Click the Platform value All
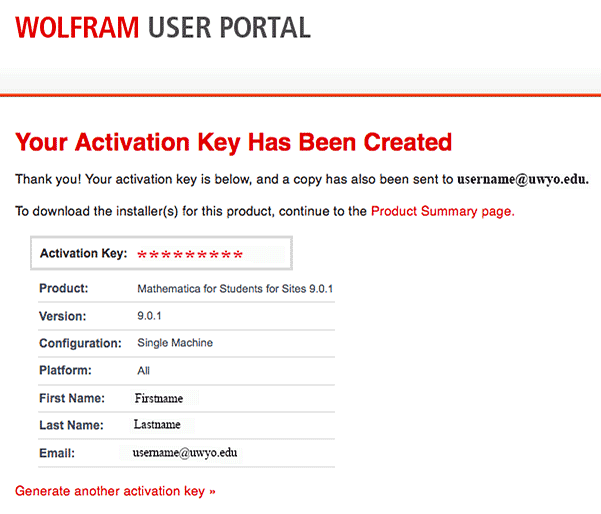The width and height of the screenshot is (601, 514). pyautogui.click(x=144, y=370)
